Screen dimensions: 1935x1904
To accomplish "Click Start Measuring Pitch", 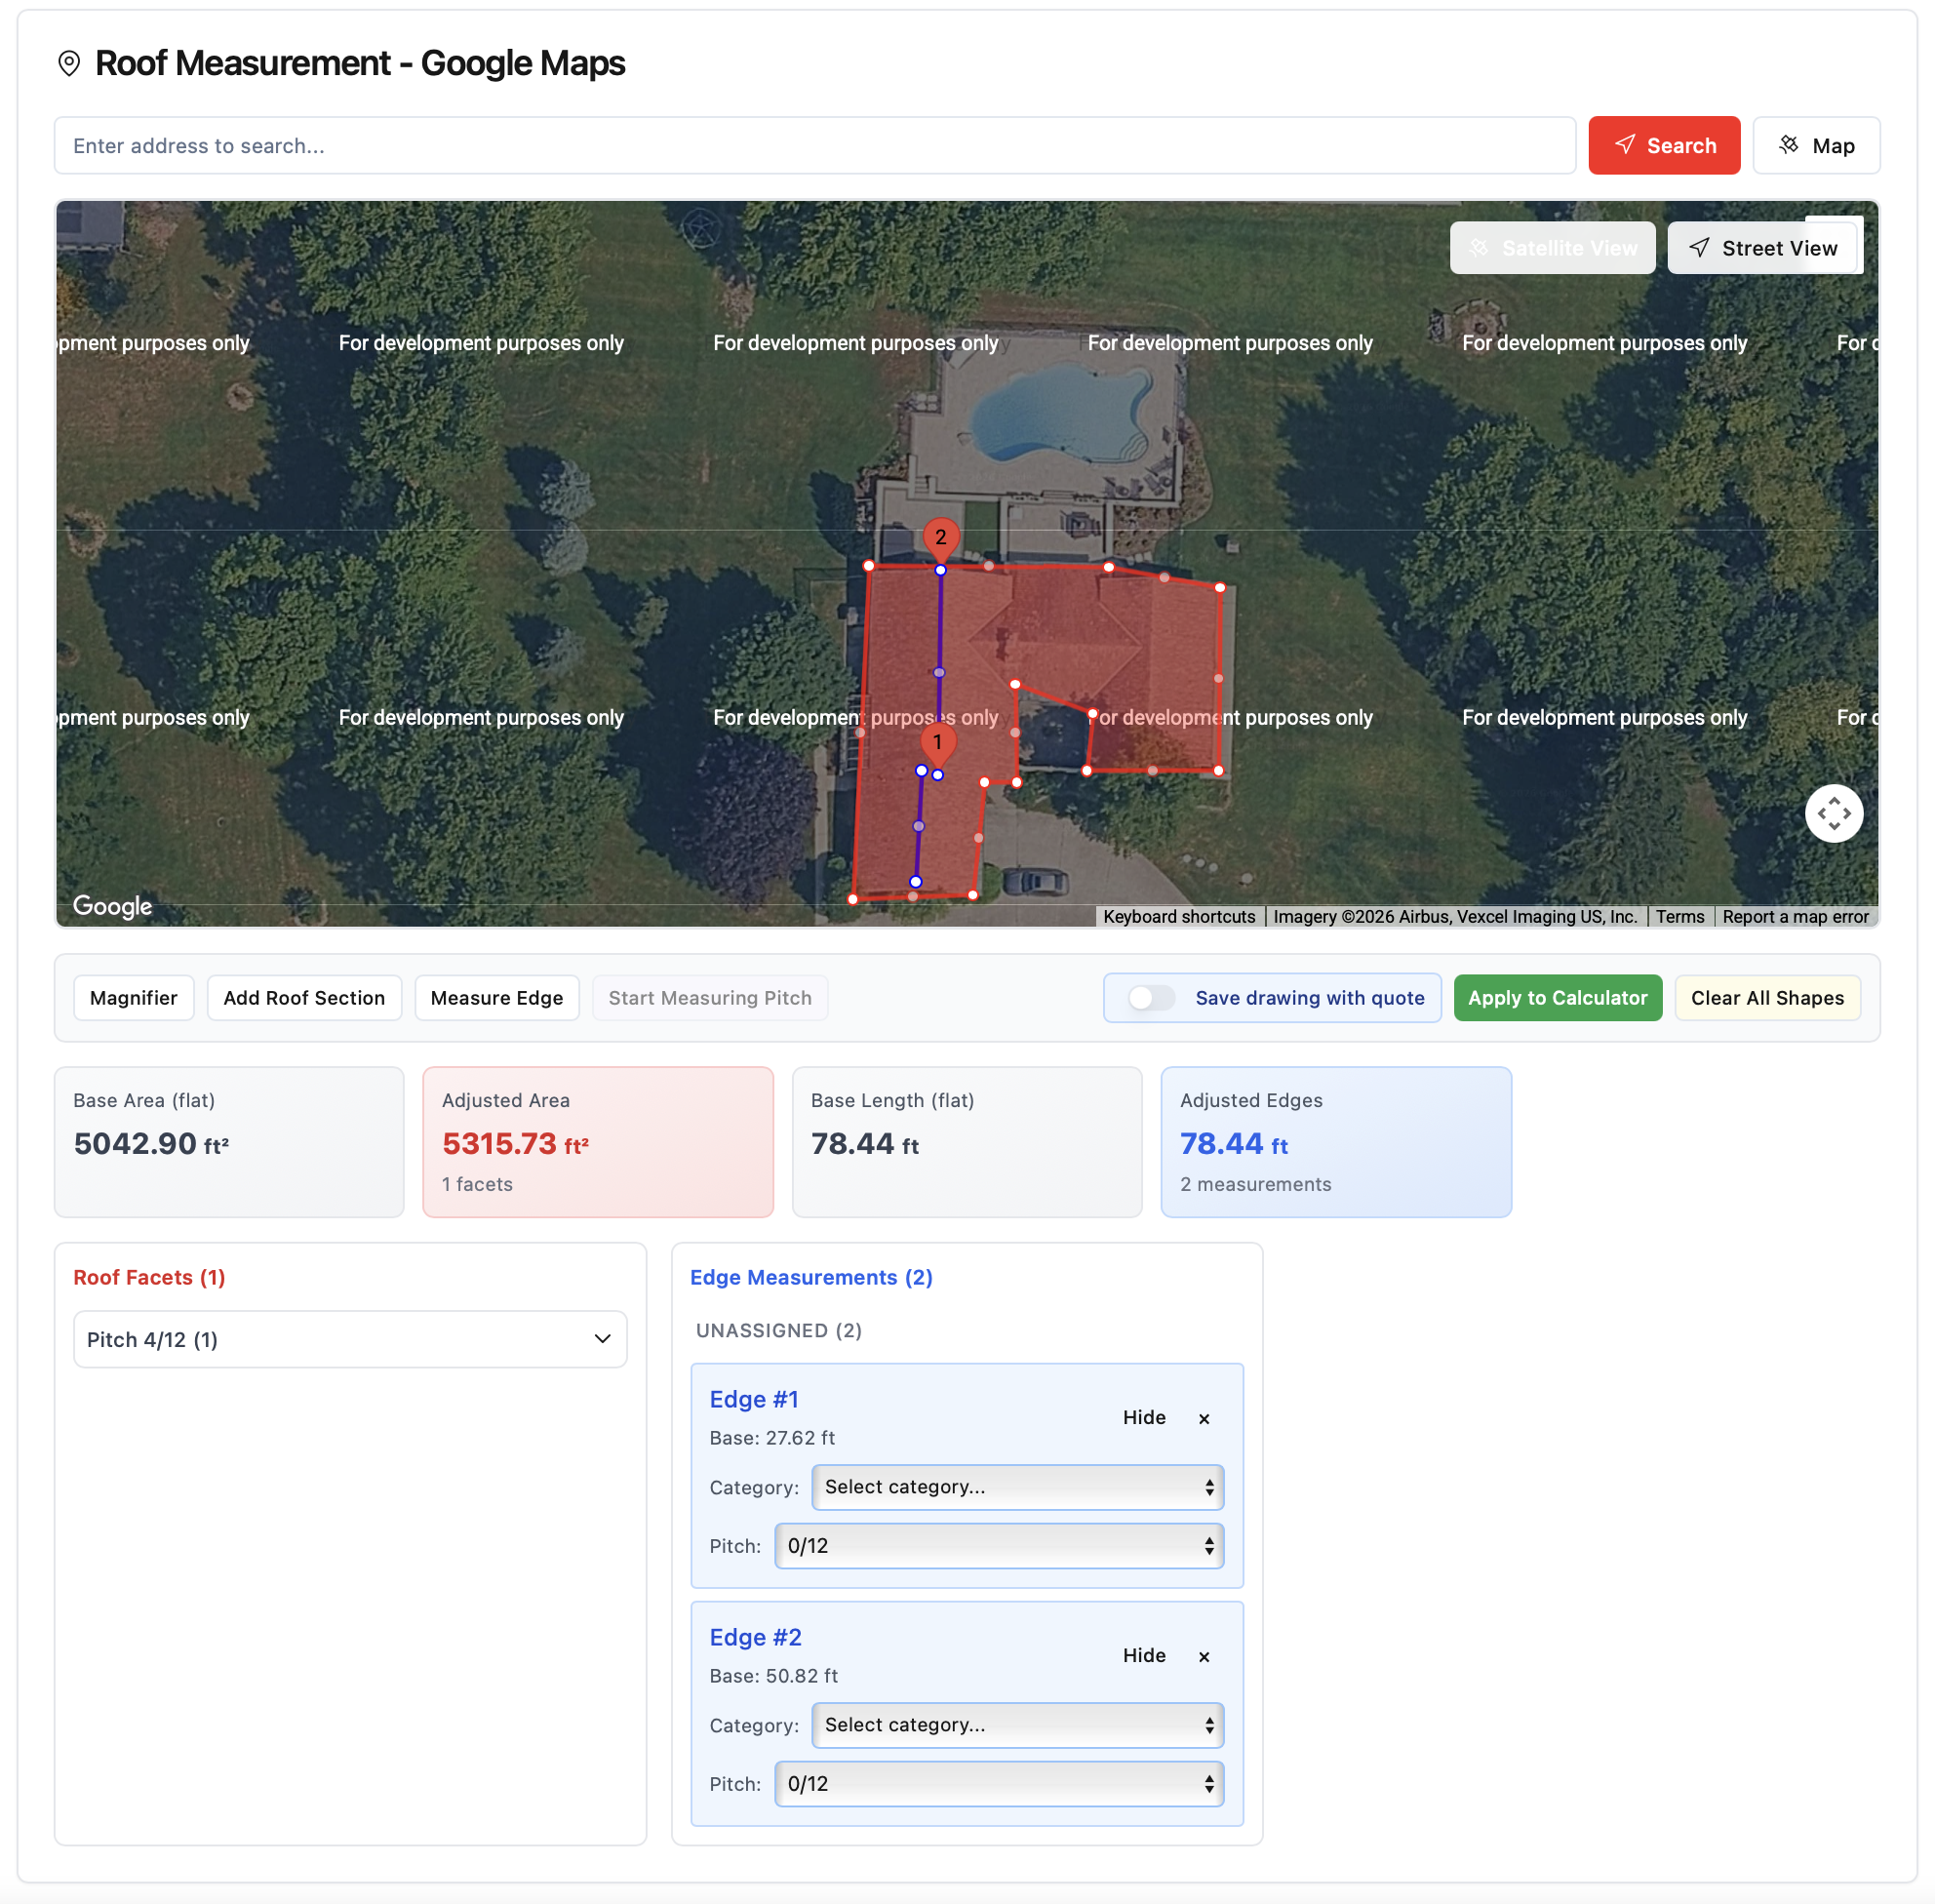I will point(710,998).
